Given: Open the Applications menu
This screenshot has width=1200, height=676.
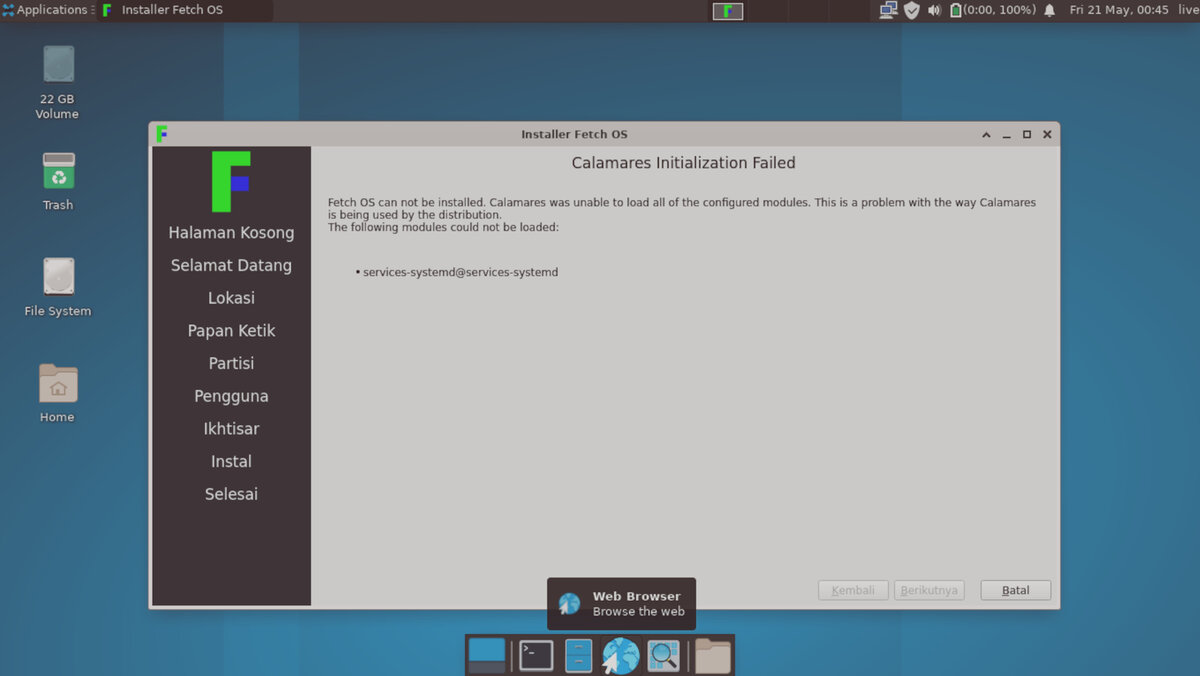Looking at the screenshot, I should [46, 10].
